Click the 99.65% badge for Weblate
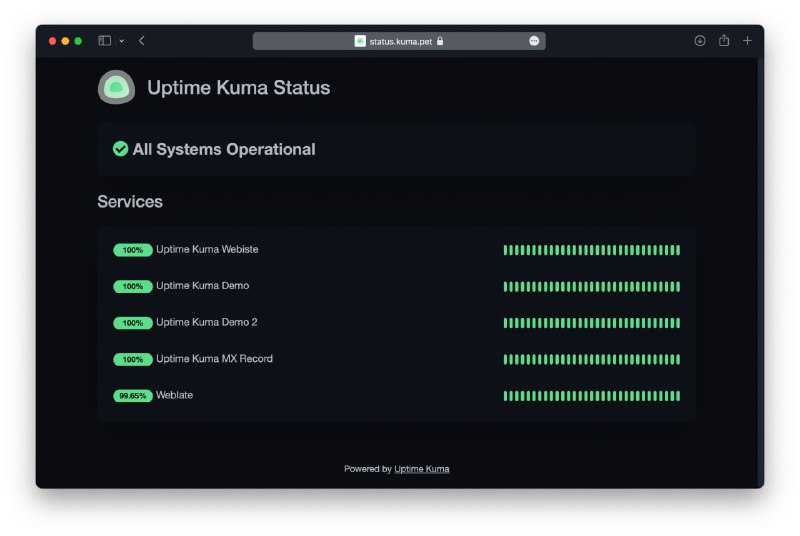 tap(133, 396)
